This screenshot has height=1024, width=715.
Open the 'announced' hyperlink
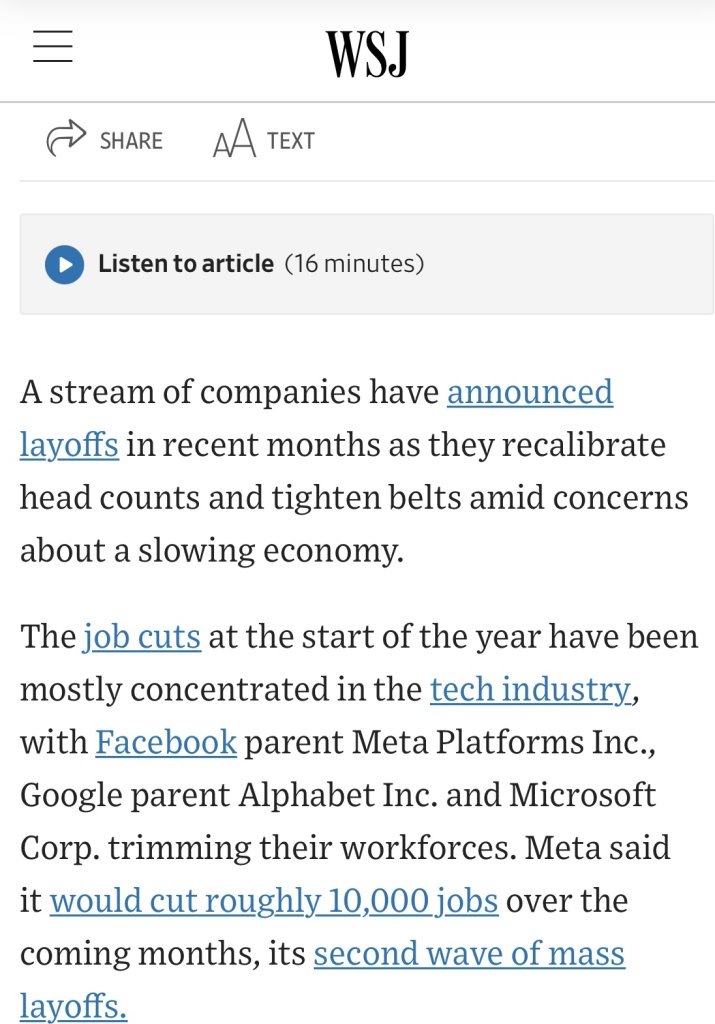pos(529,391)
